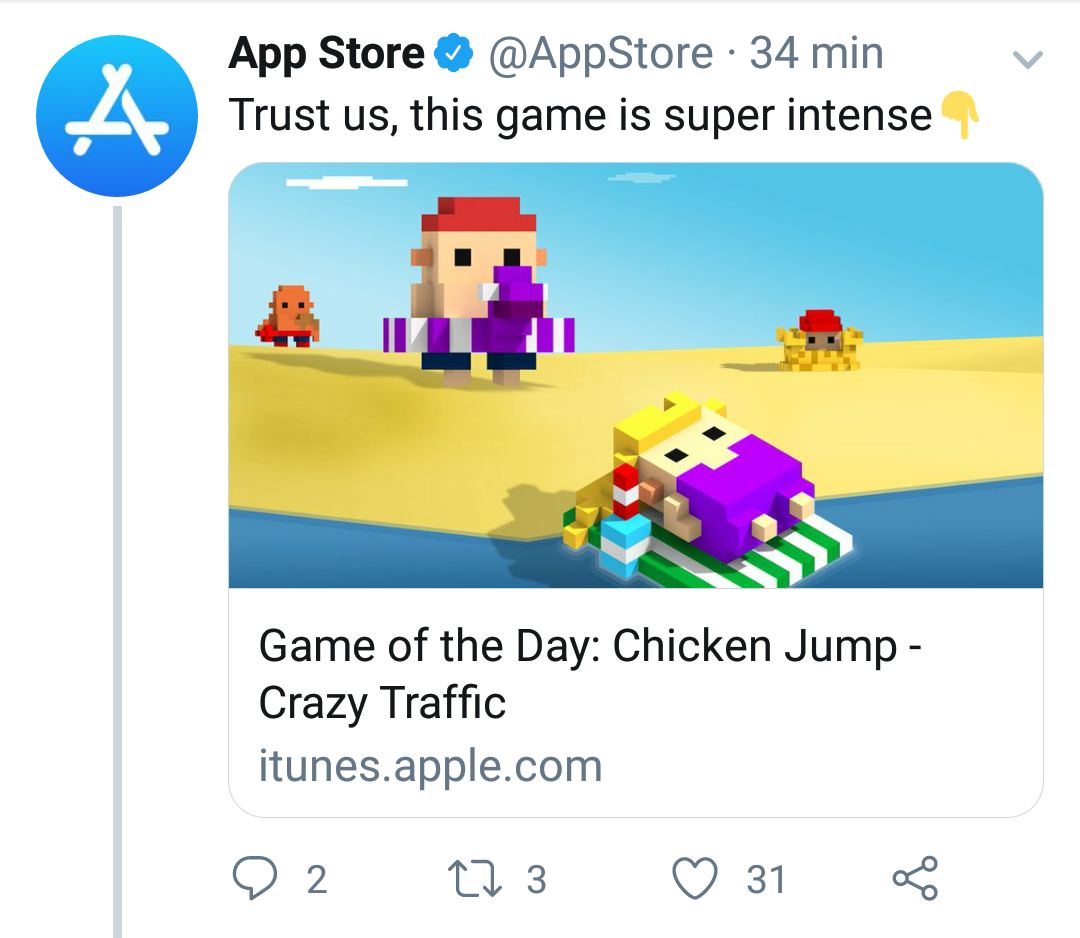1080x938 pixels.
Task: Click the reply count of 2
Action: pos(316,880)
